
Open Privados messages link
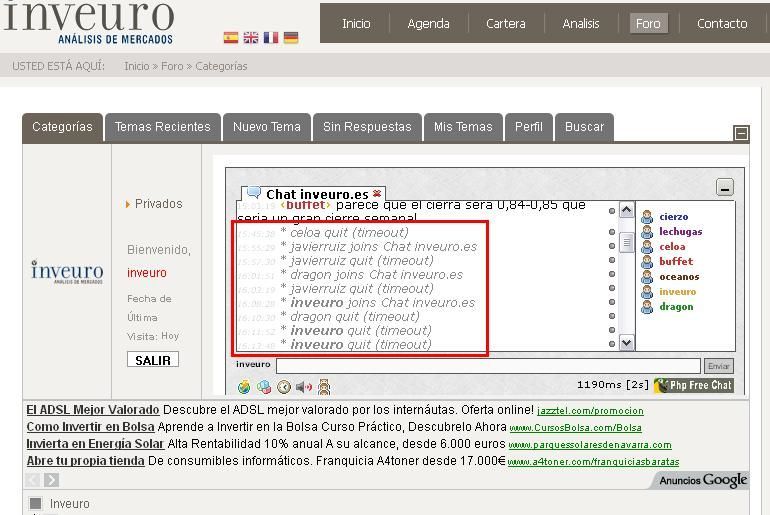158,204
